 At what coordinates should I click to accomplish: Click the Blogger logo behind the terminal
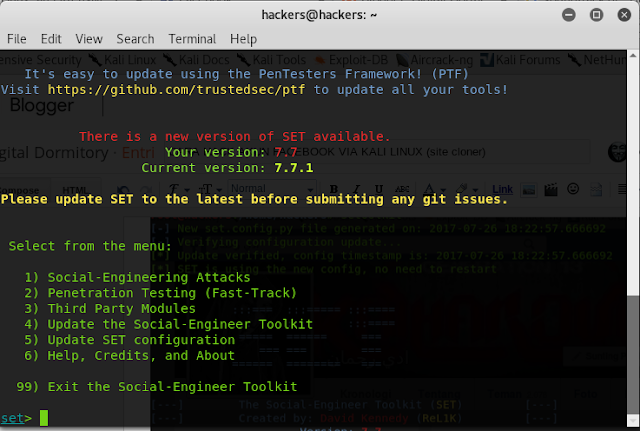coord(42,105)
